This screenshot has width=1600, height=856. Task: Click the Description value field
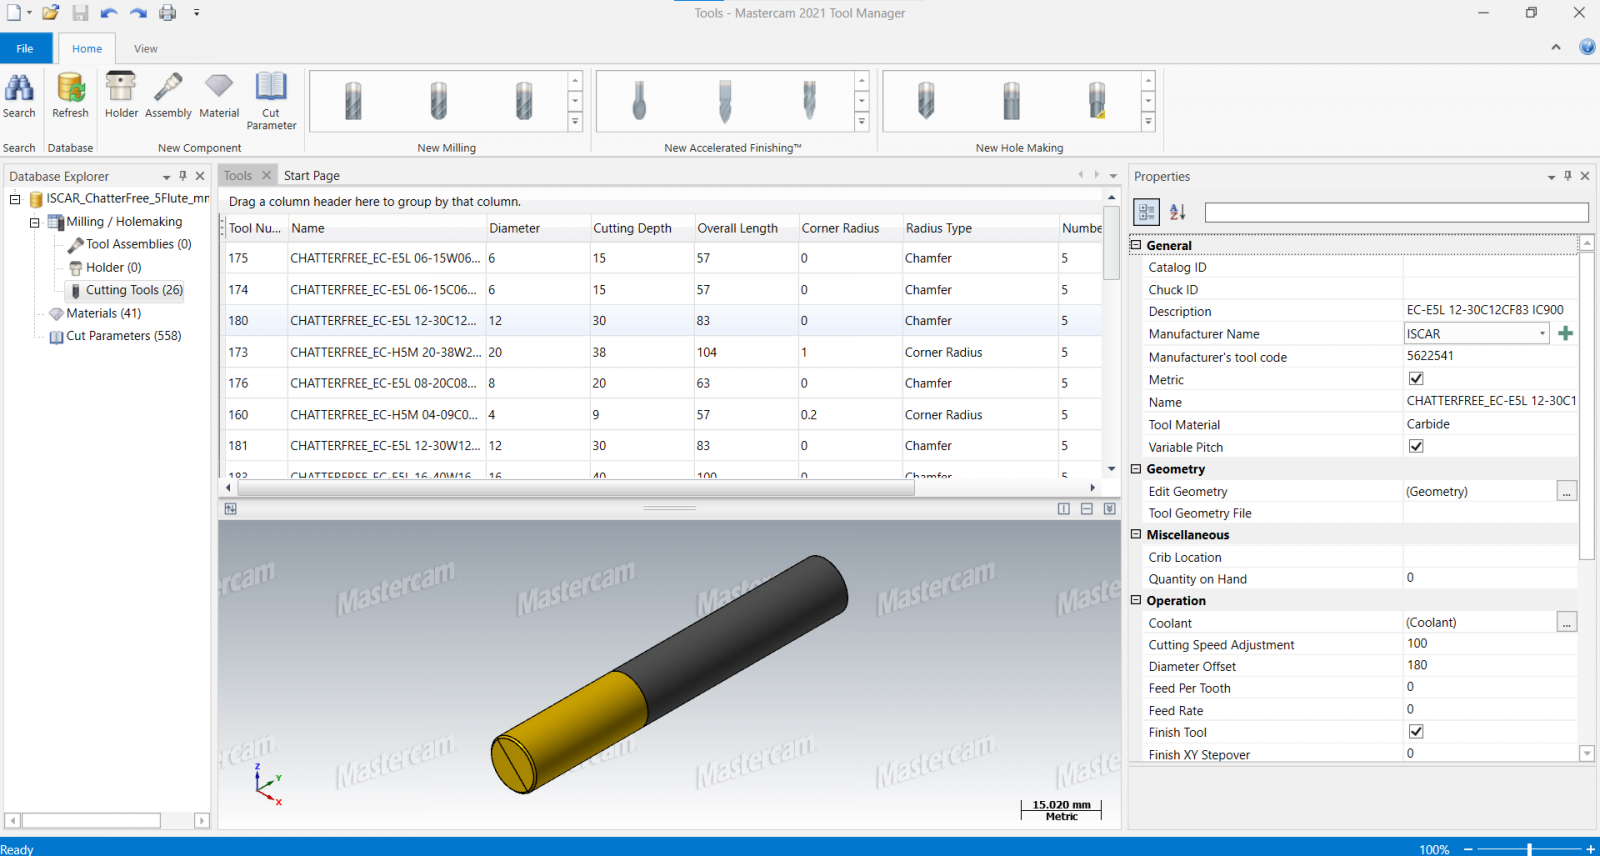point(1491,311)
